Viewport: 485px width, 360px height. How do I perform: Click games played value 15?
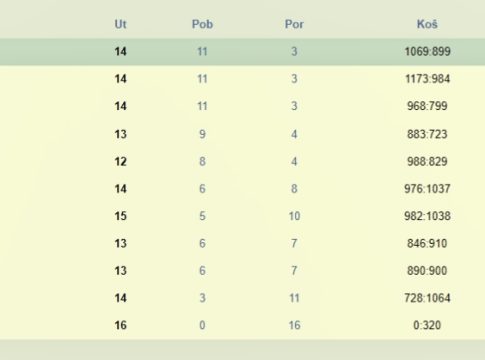coord(120,216)
